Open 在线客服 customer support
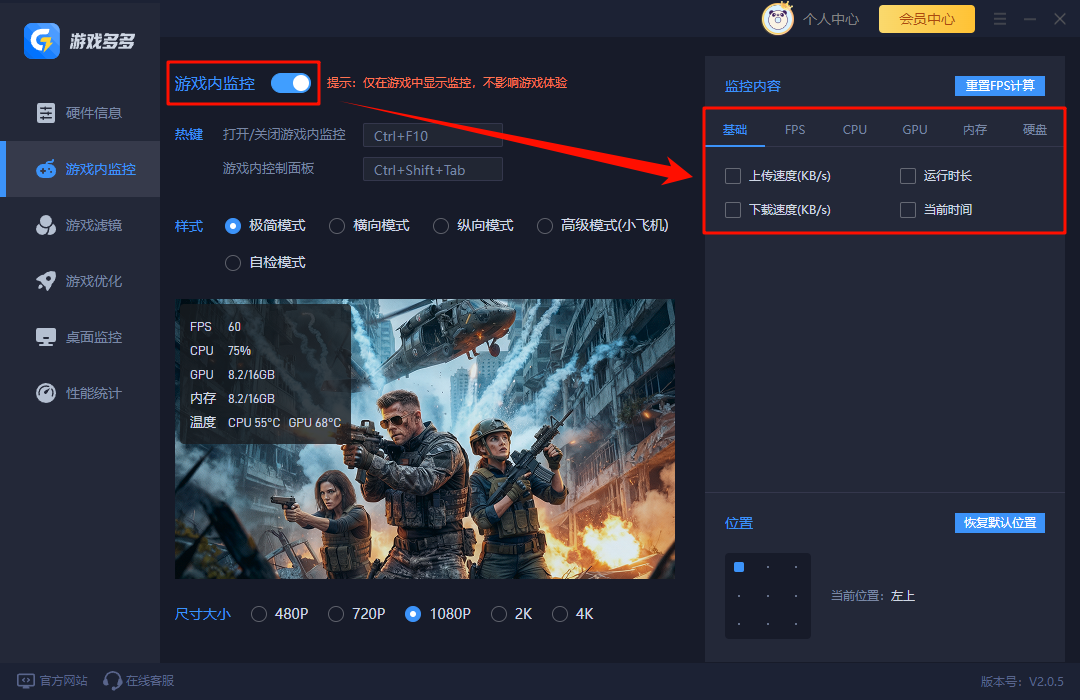 (138, 680)
